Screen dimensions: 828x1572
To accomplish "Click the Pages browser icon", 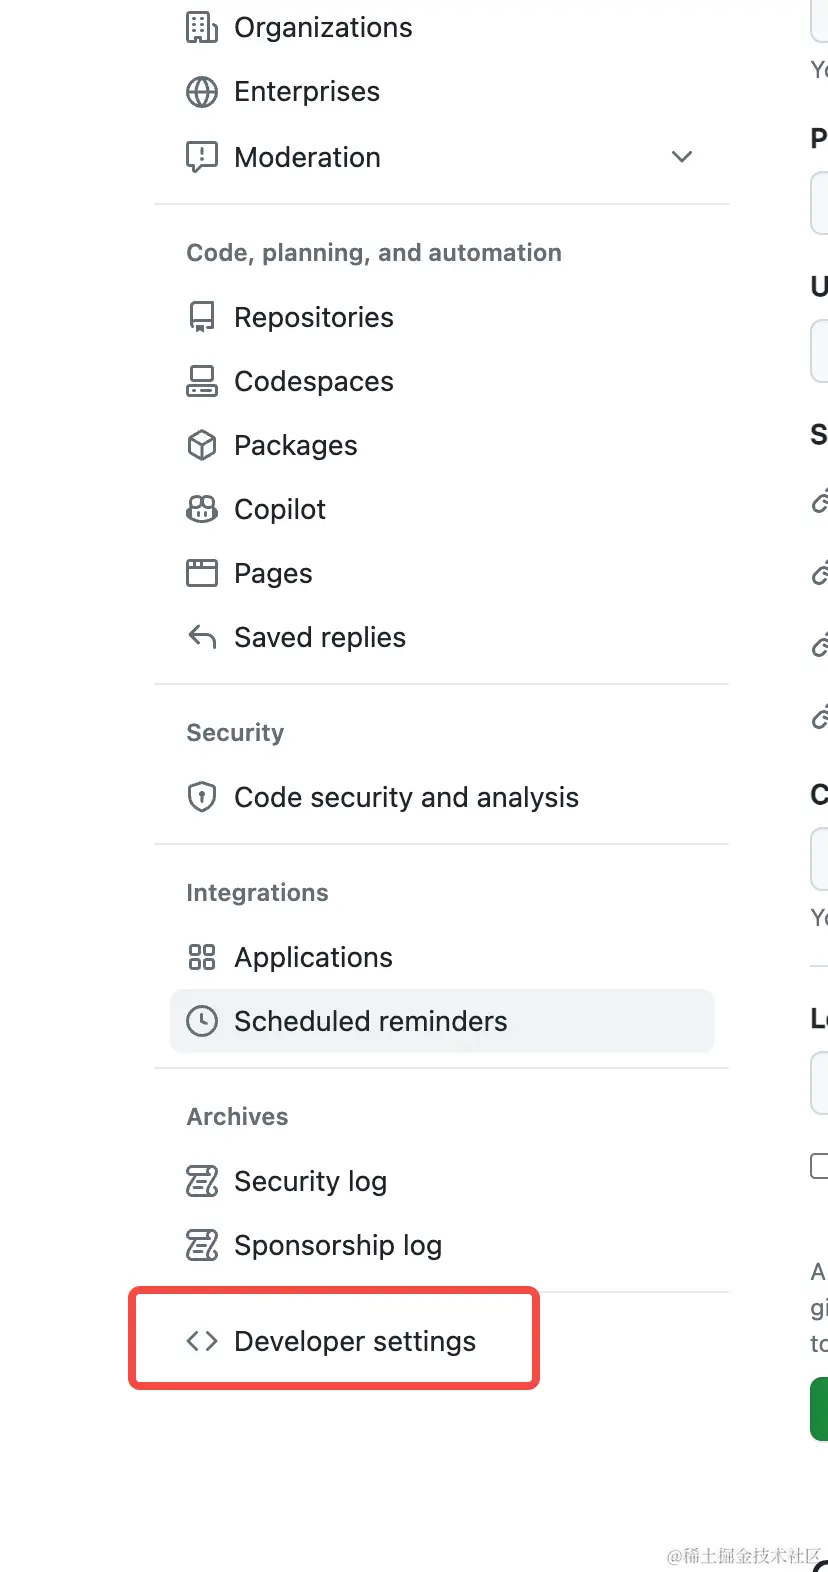I will coord(202,573).
